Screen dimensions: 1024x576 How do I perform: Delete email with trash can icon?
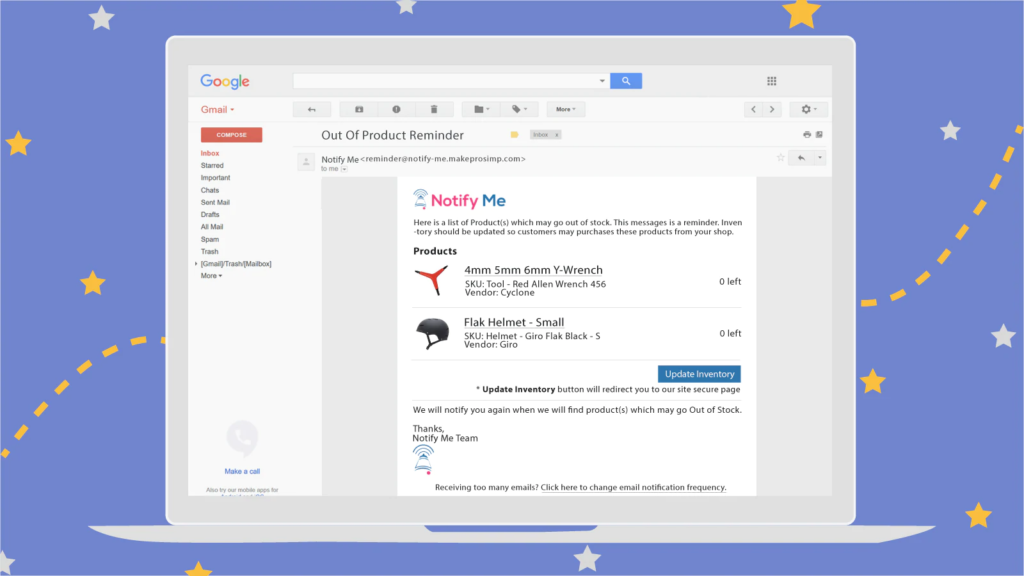tap(434, 110)
